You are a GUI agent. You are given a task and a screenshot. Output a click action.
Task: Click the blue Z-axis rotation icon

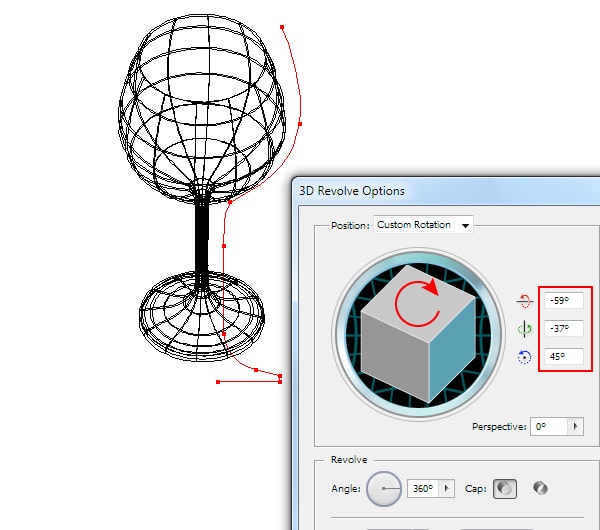click(524, 357)
